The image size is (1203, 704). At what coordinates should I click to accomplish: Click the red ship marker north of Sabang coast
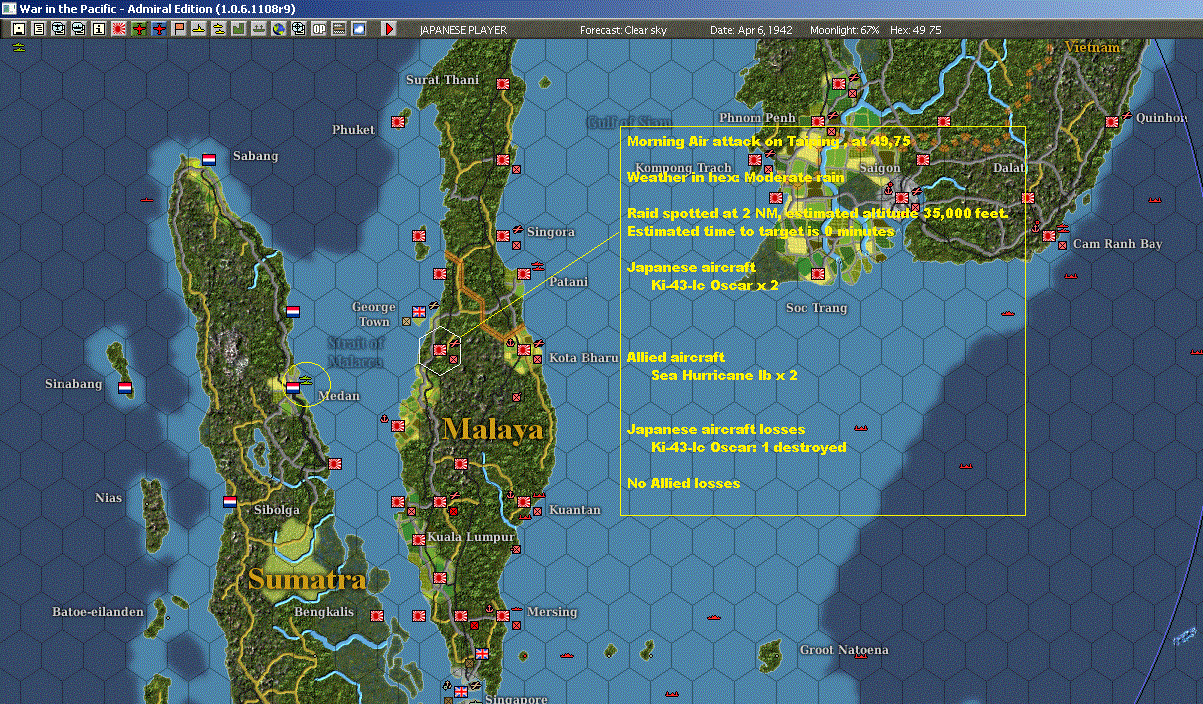click(x=149, y=200)
